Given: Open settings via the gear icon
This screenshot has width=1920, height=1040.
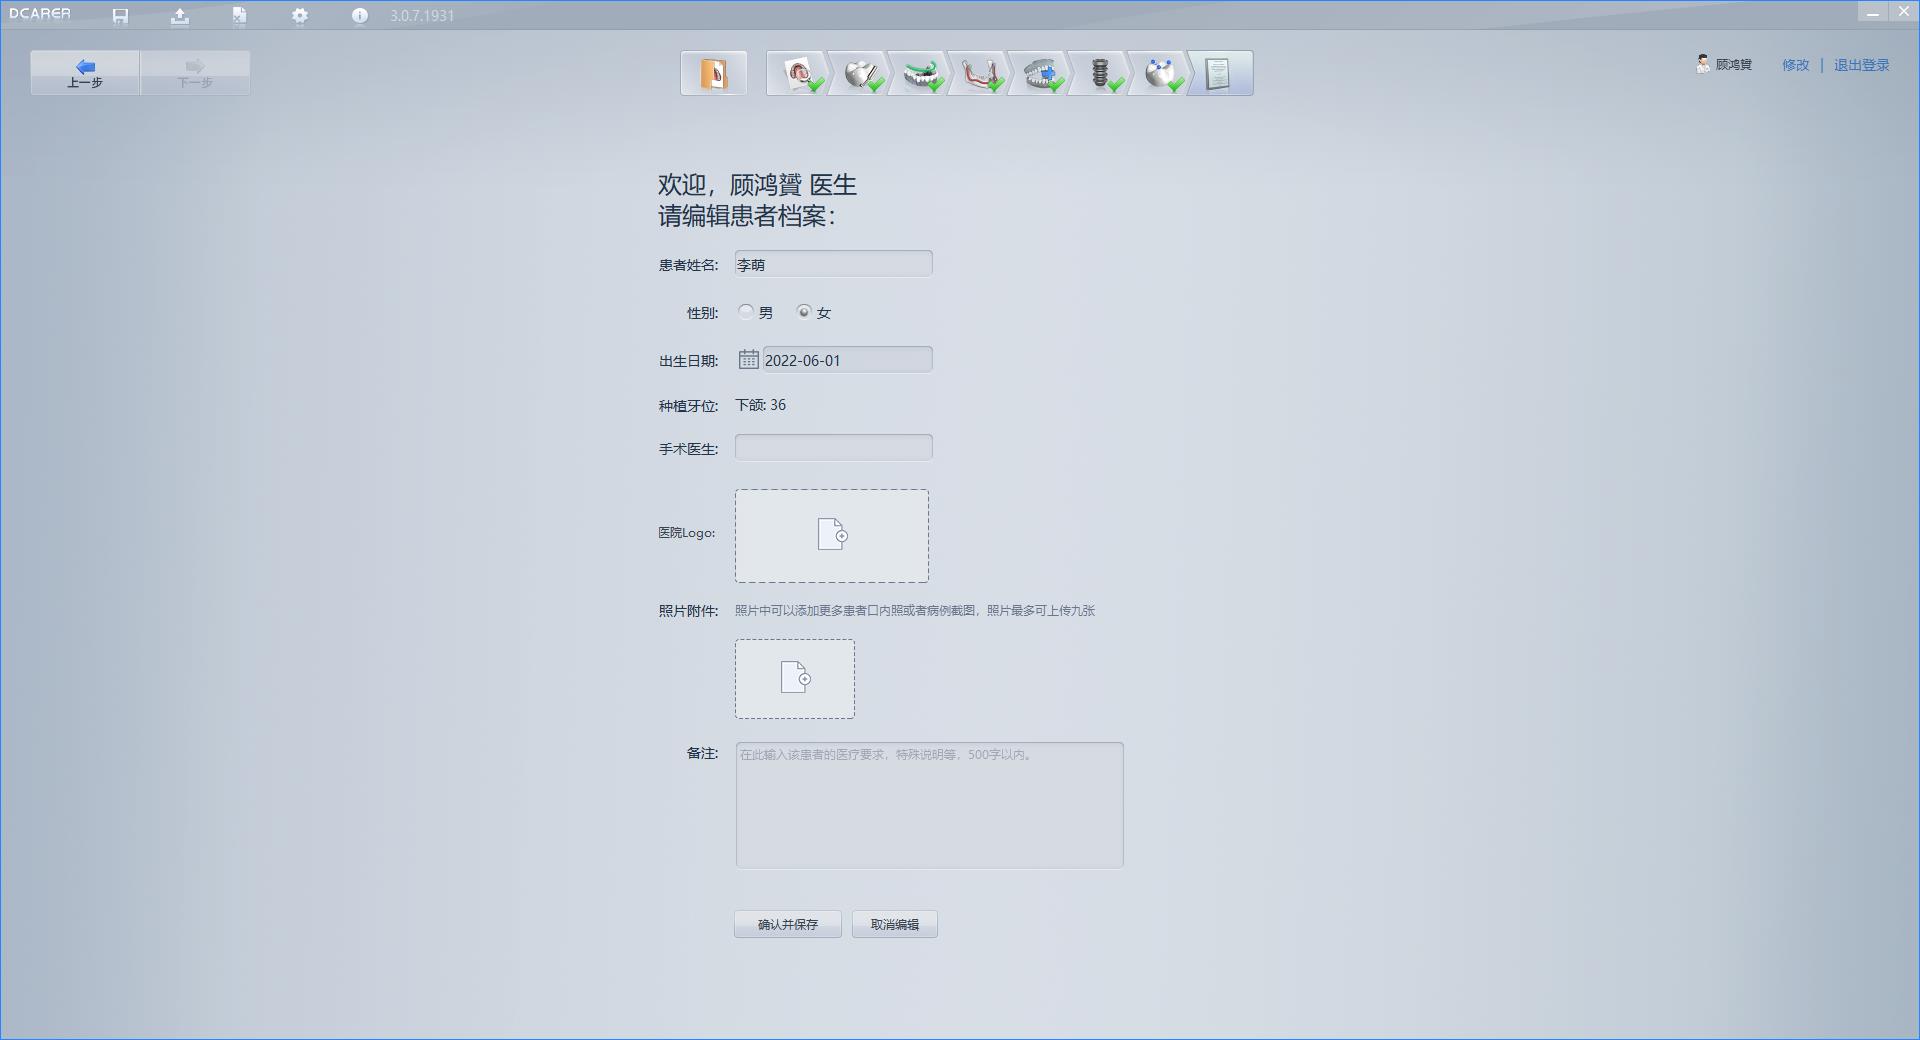Looking at the screenshot, I should [300, 16].
